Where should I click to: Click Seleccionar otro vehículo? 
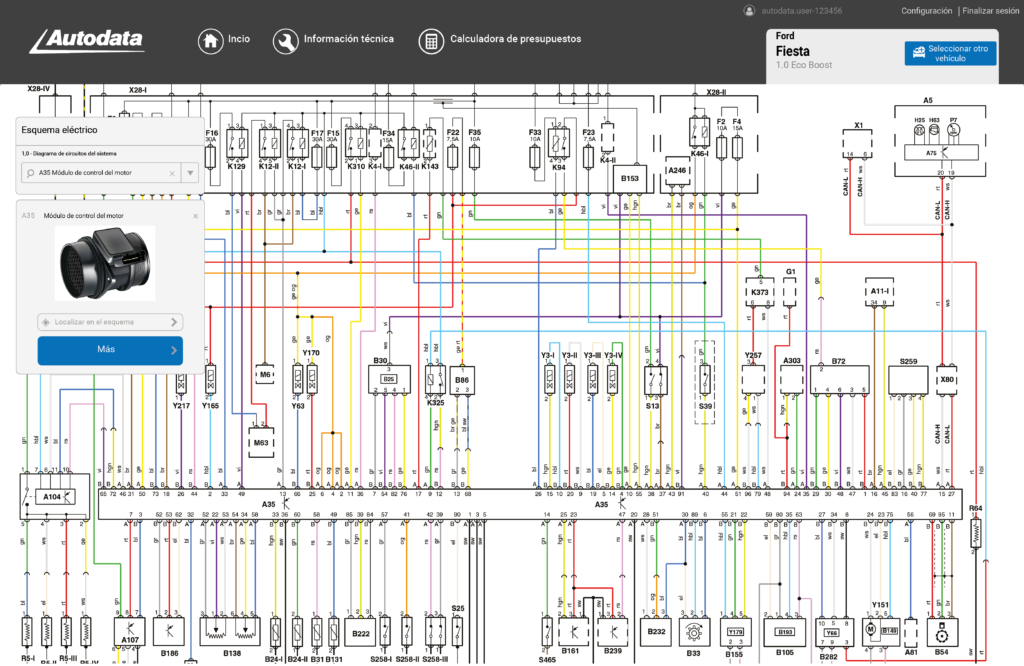949,54
